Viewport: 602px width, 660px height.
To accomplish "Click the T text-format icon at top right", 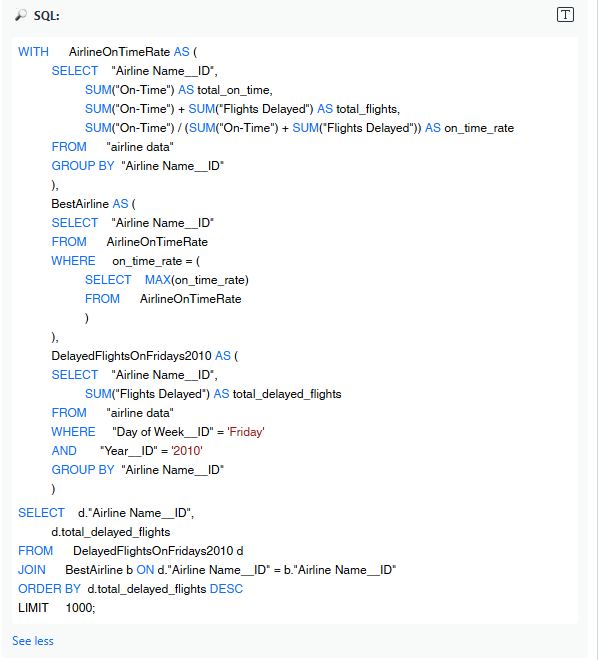I will pyautogui.click(x=566, y=14).
